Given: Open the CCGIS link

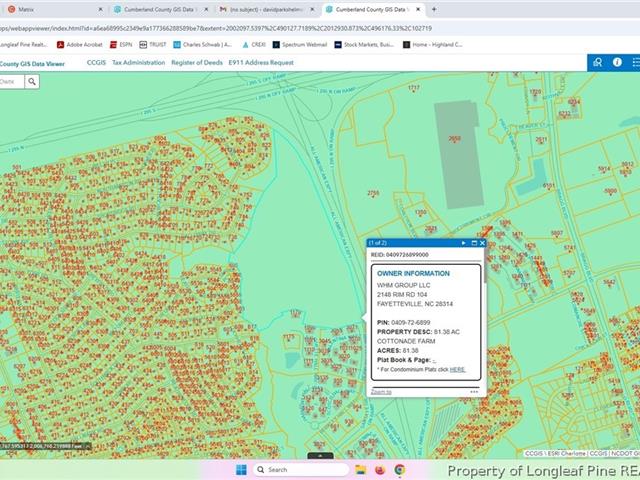Looking at the screenshot, I should click(97, 62).
